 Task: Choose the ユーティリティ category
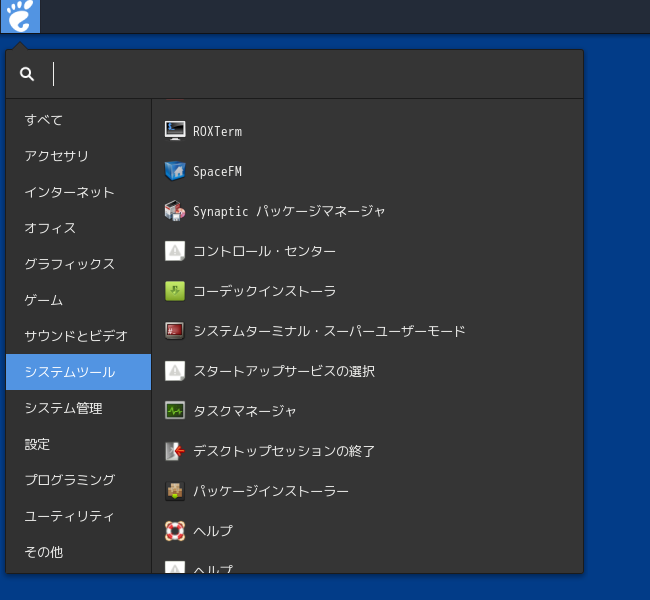coord(78,516)
